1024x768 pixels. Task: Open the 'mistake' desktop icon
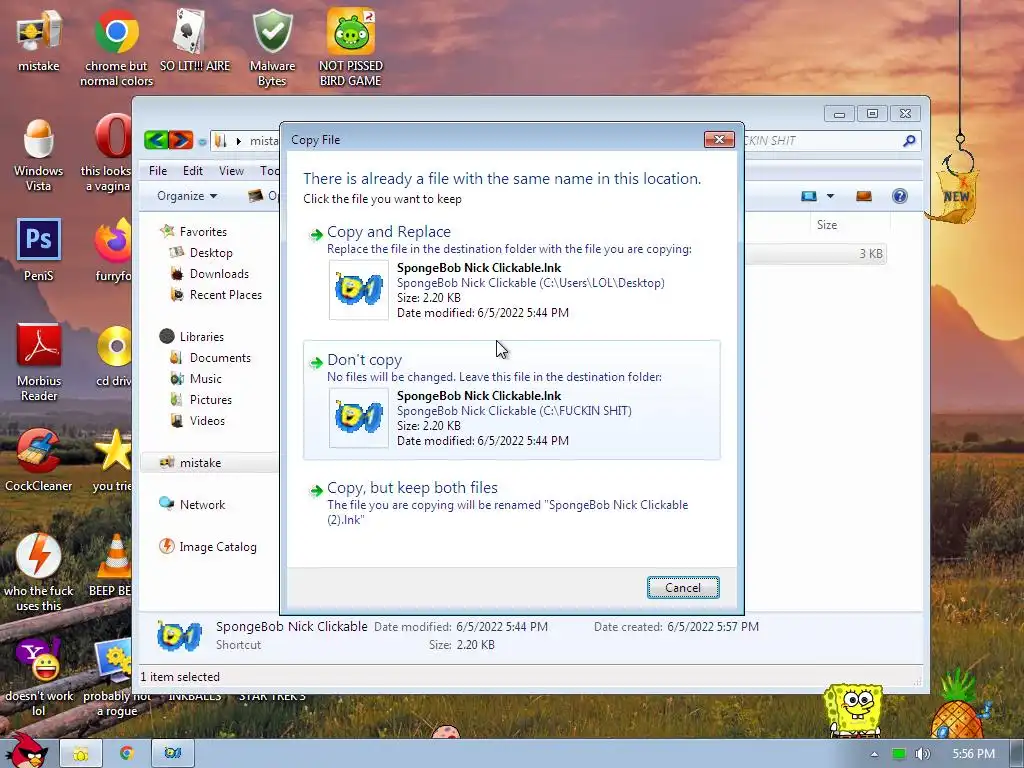[39, 40]
